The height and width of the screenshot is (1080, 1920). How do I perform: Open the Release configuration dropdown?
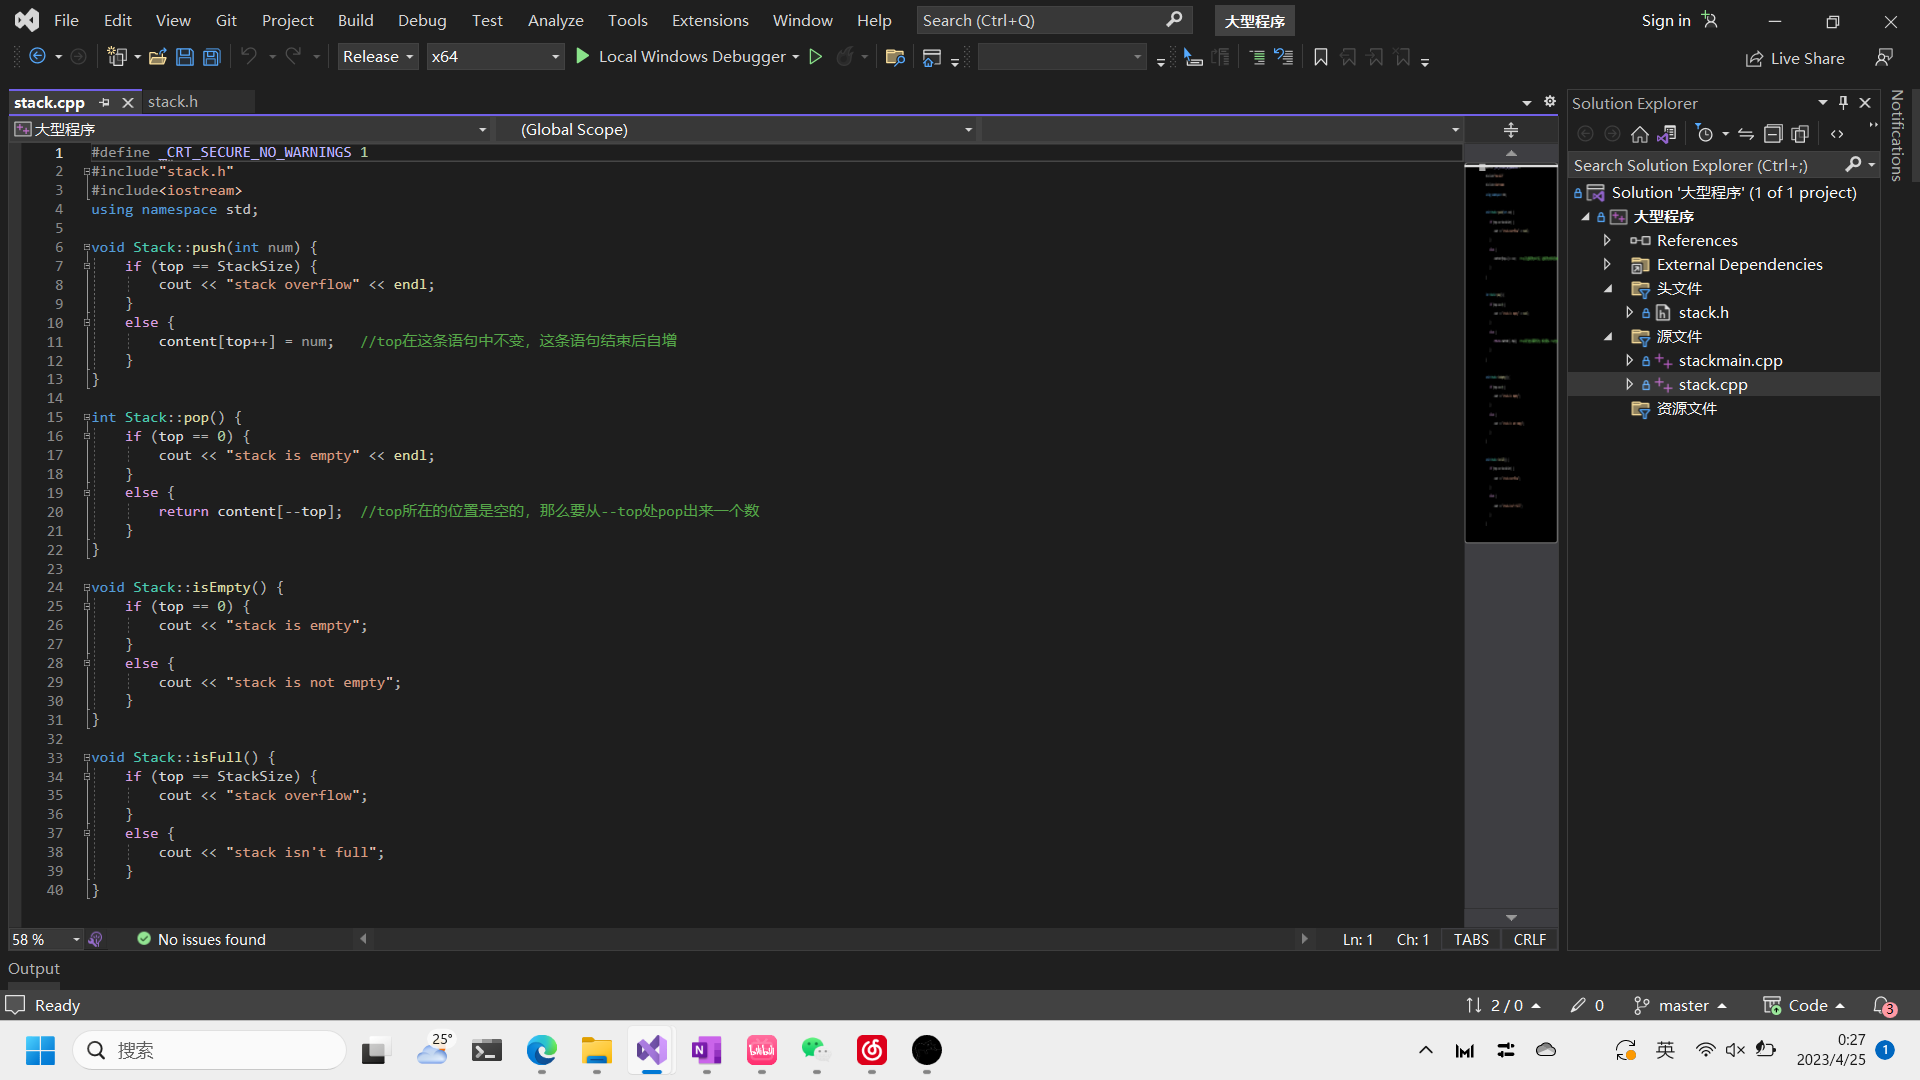(378, 57)
